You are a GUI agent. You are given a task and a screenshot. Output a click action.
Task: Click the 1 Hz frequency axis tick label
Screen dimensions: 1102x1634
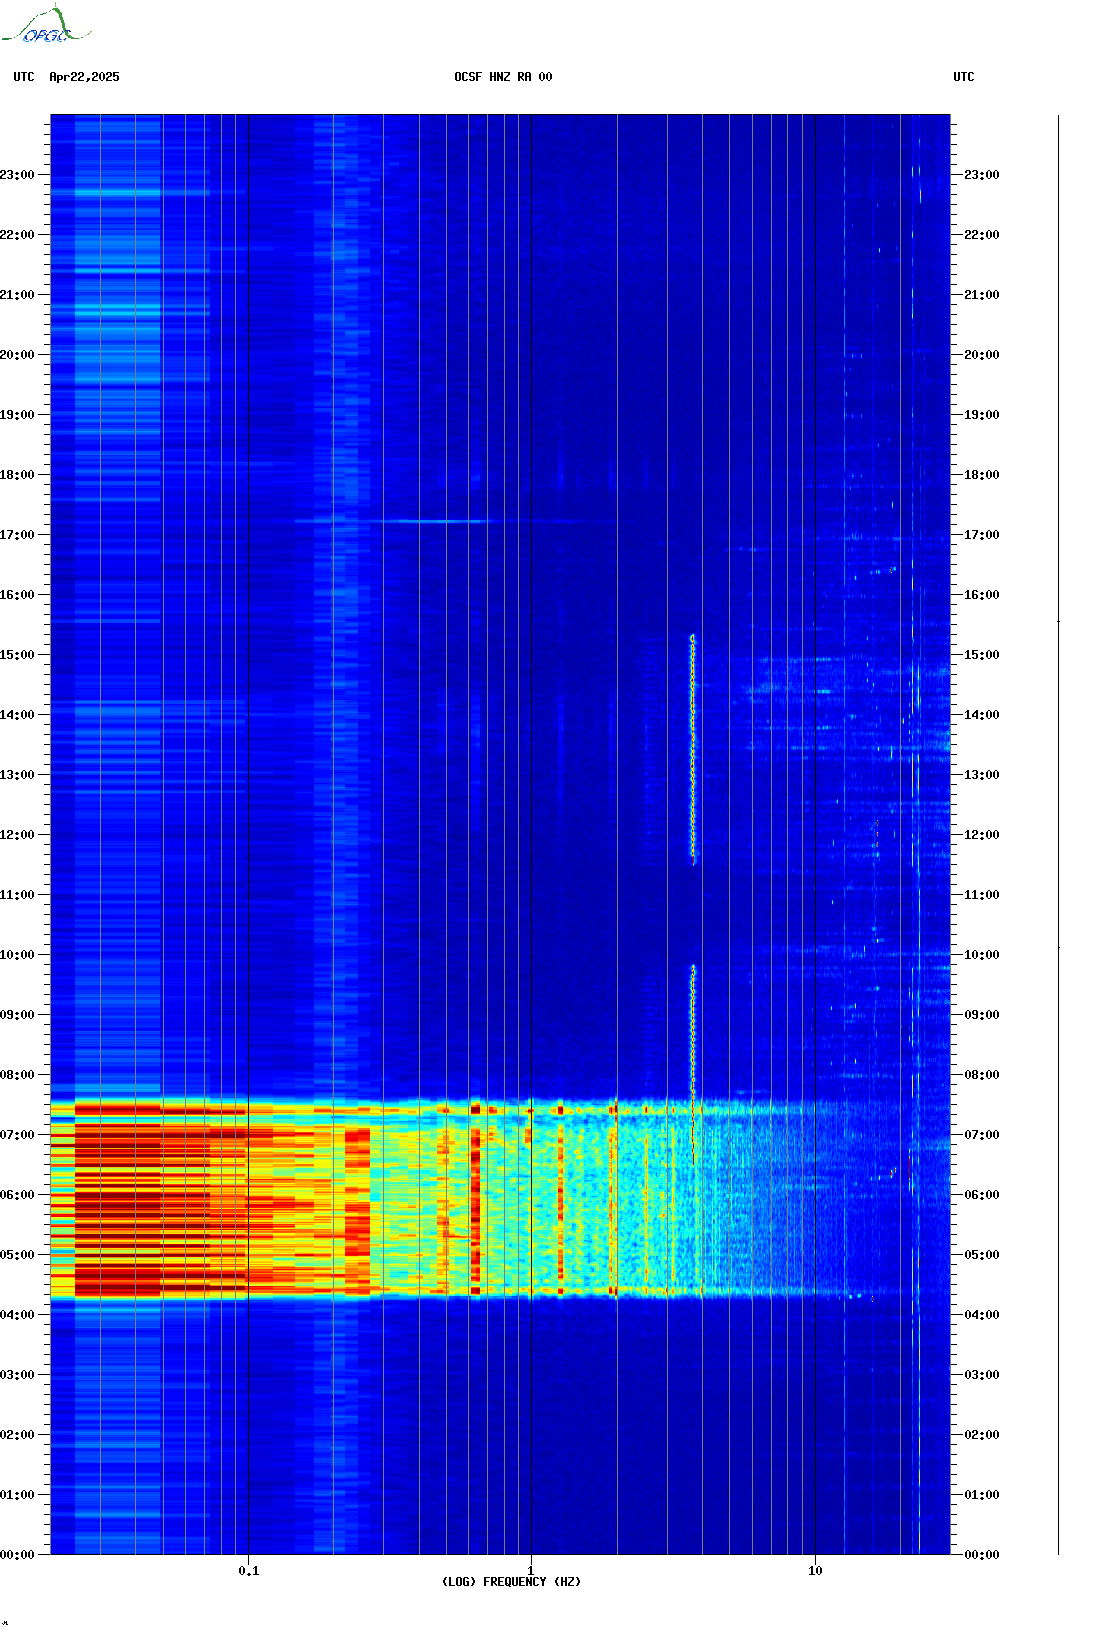(x=531, y=1571)
